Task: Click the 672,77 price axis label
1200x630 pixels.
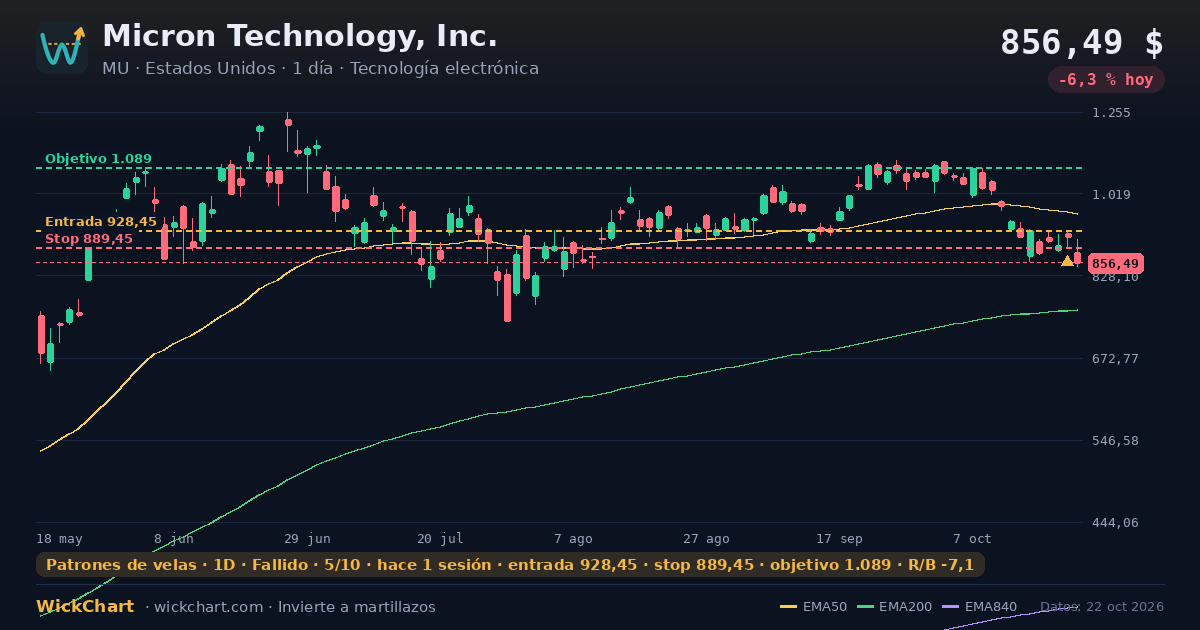Action: (1115, 359)
